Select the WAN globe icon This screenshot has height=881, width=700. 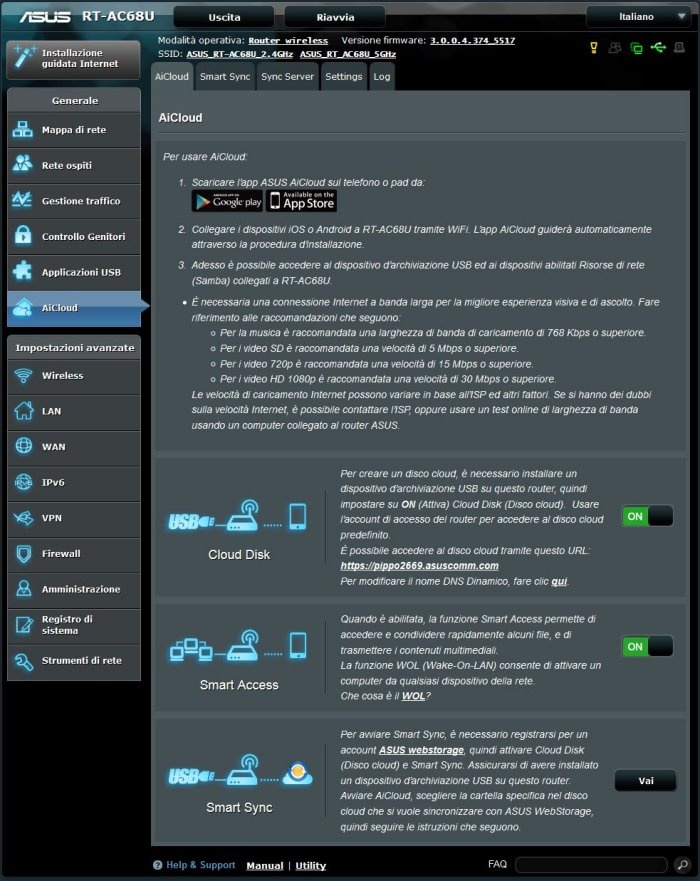[x=23, y=446]
